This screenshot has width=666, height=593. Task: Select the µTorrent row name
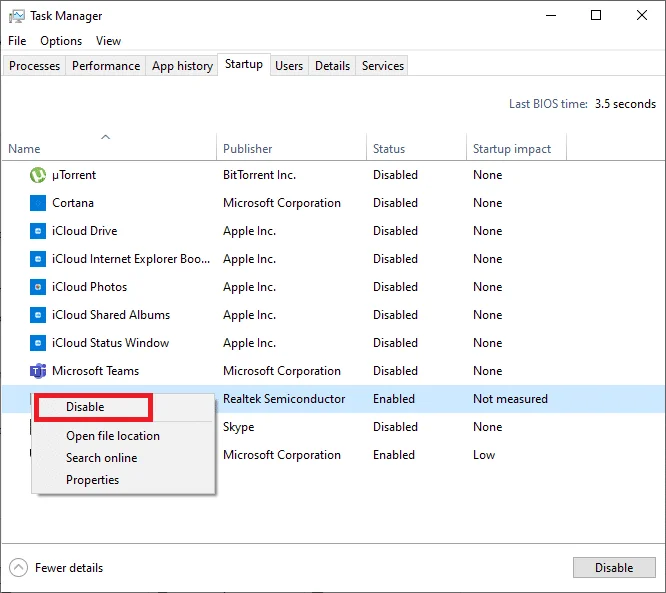click(74, 175)
